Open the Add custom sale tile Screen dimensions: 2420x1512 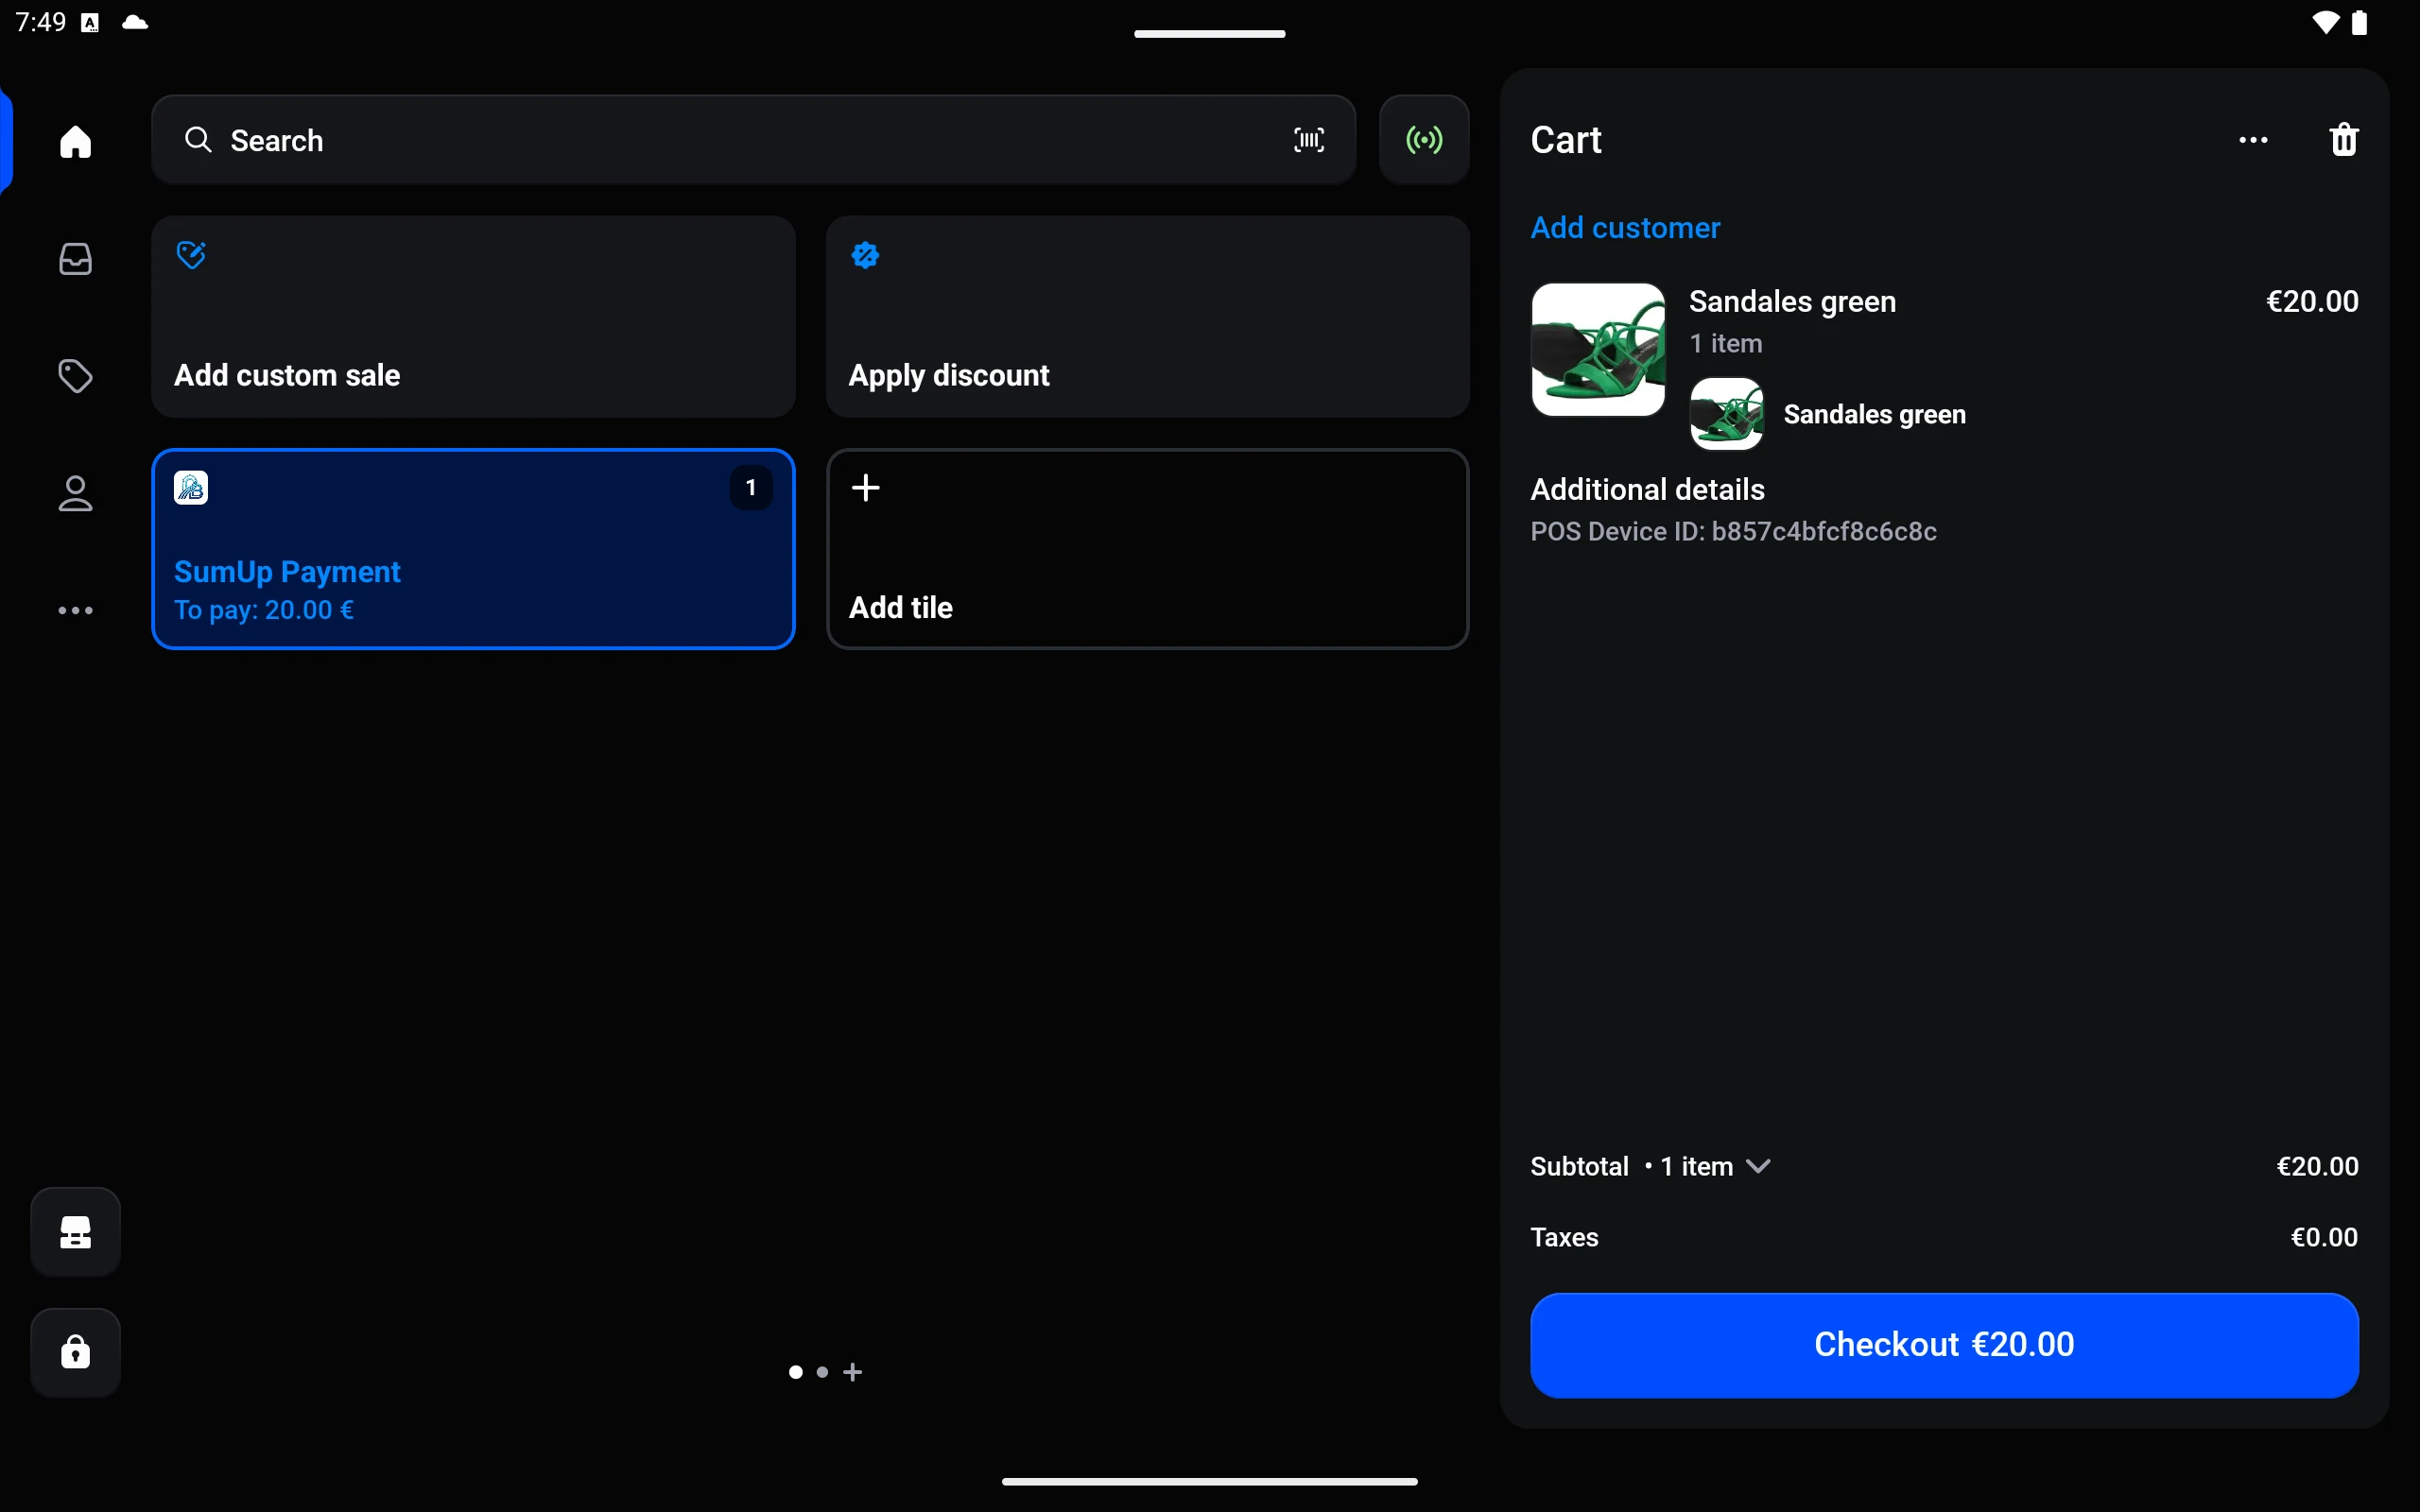coord(473,316)
